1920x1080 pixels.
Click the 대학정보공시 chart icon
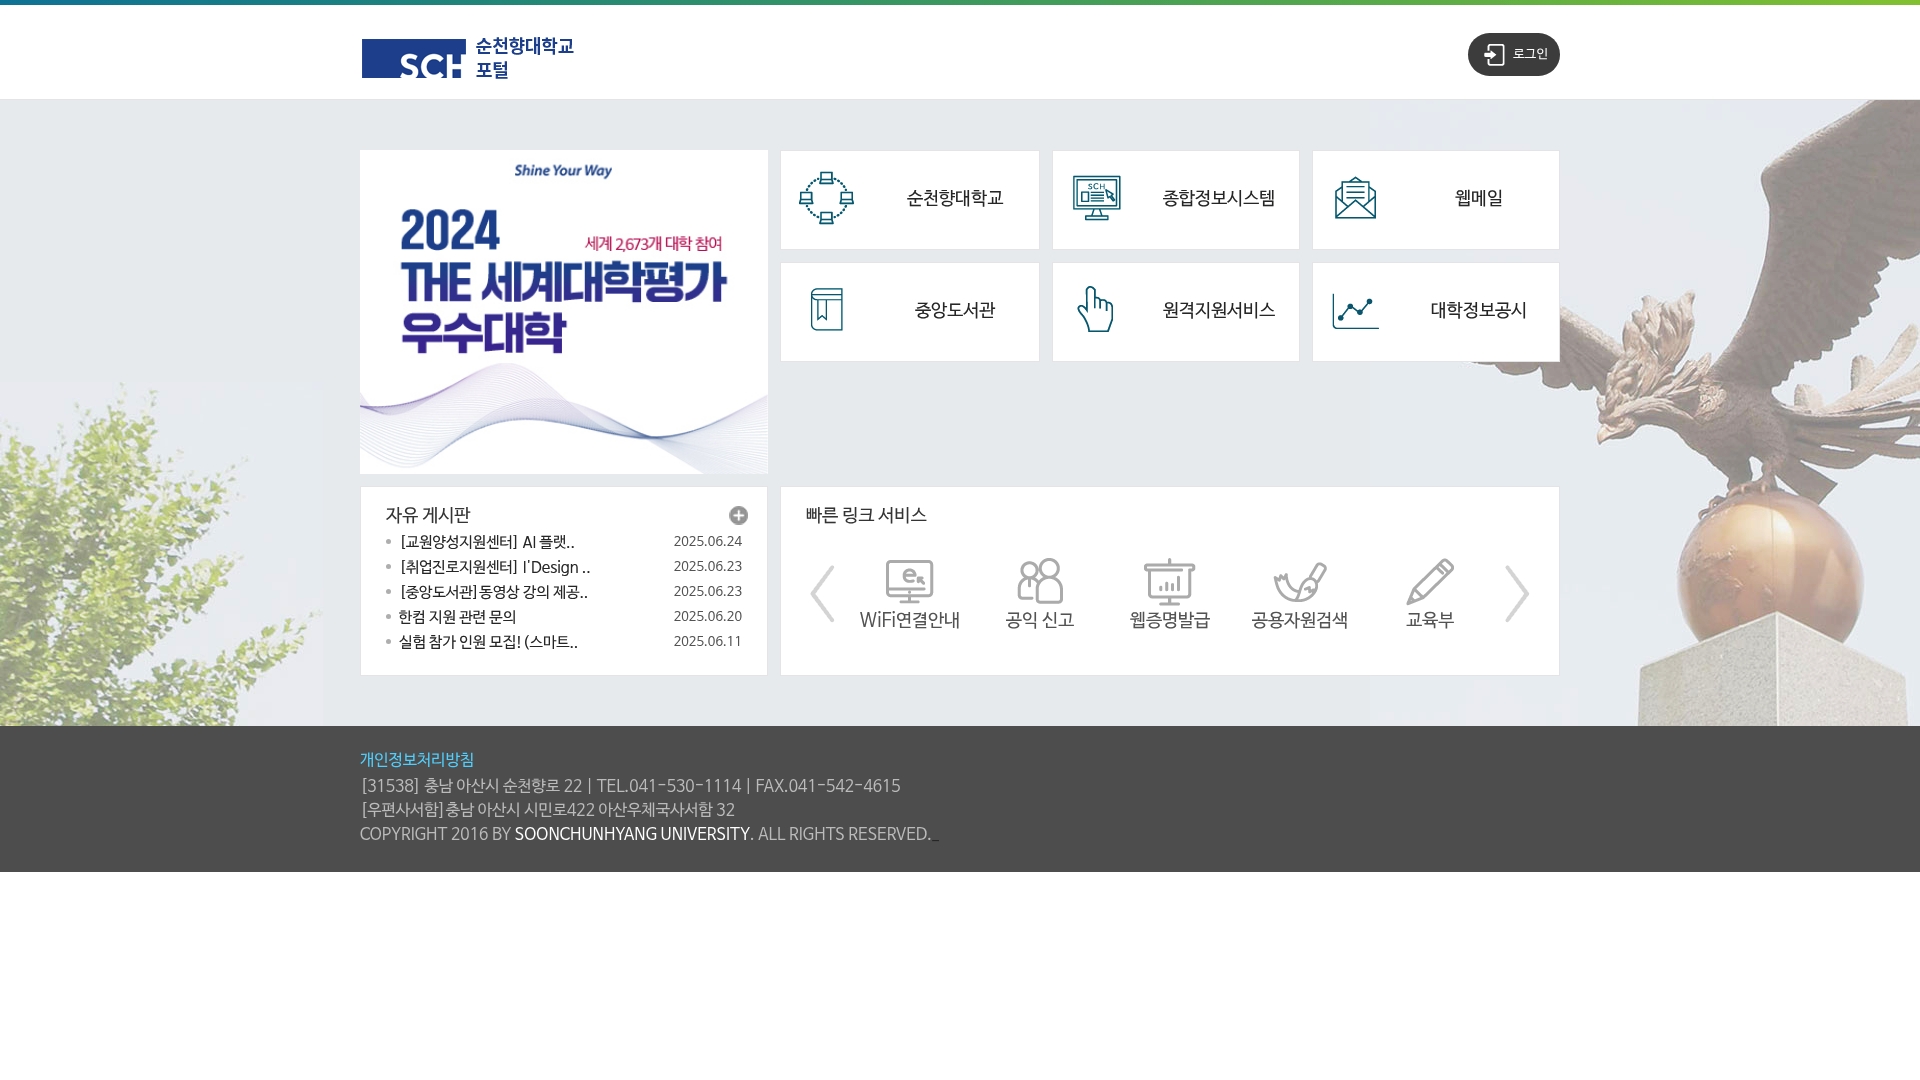pos(1355,311)
